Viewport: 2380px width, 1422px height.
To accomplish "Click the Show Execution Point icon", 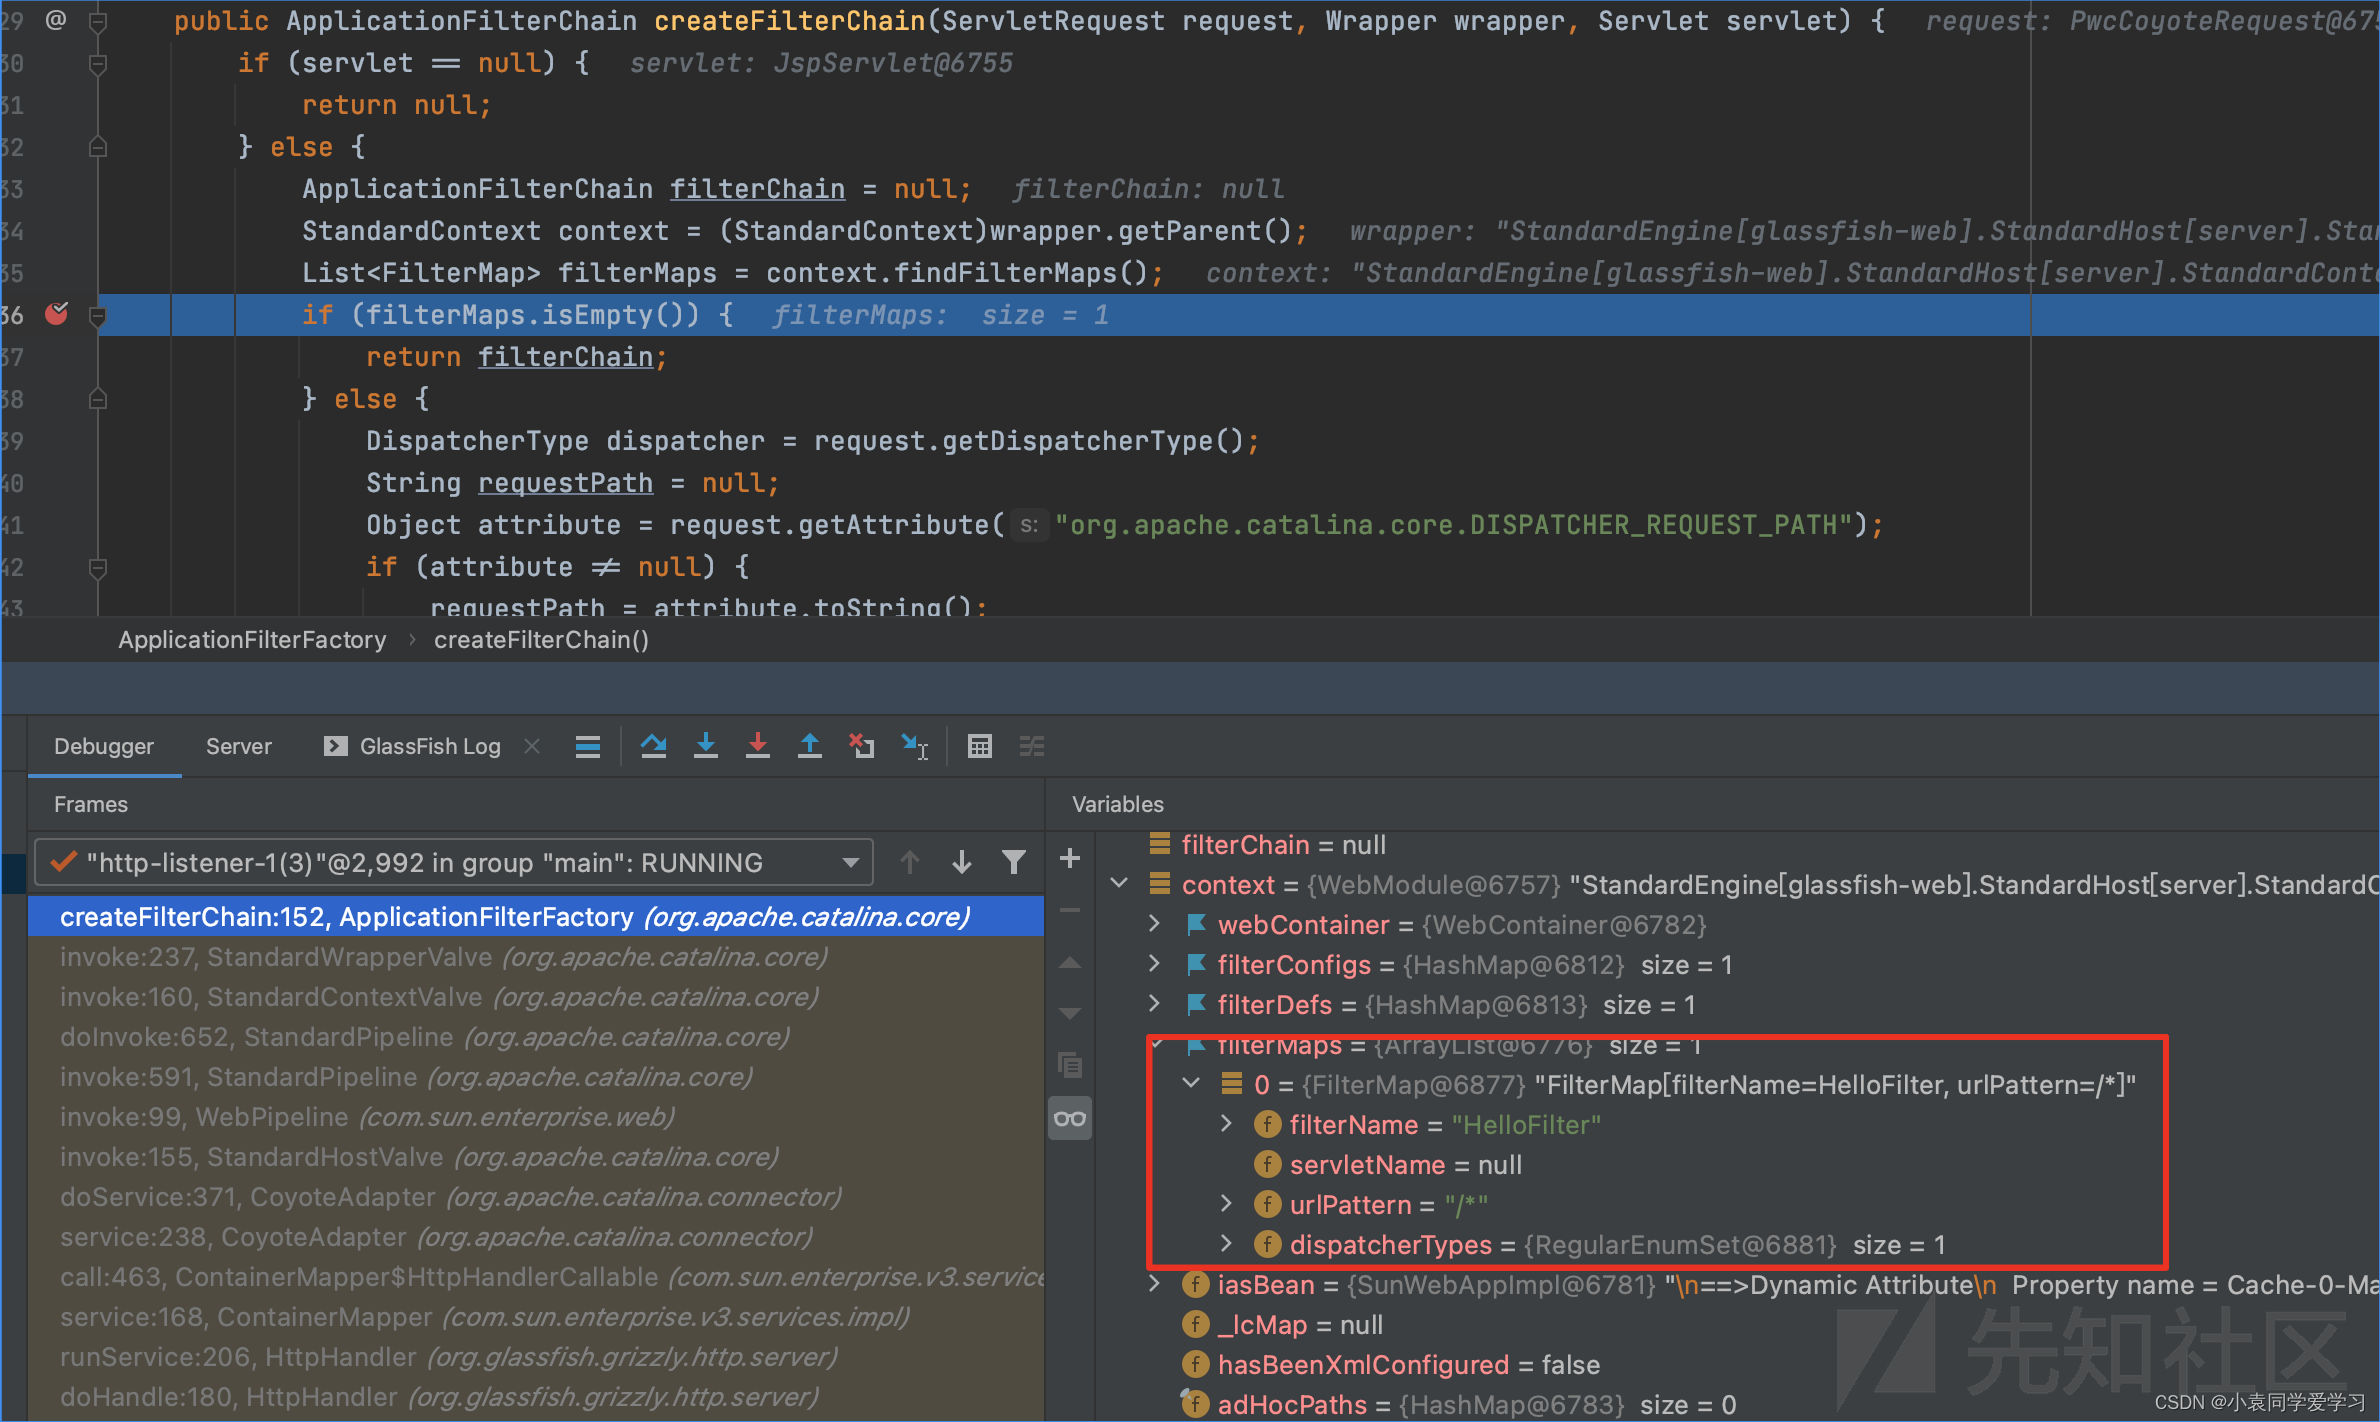I will [588, 746].
